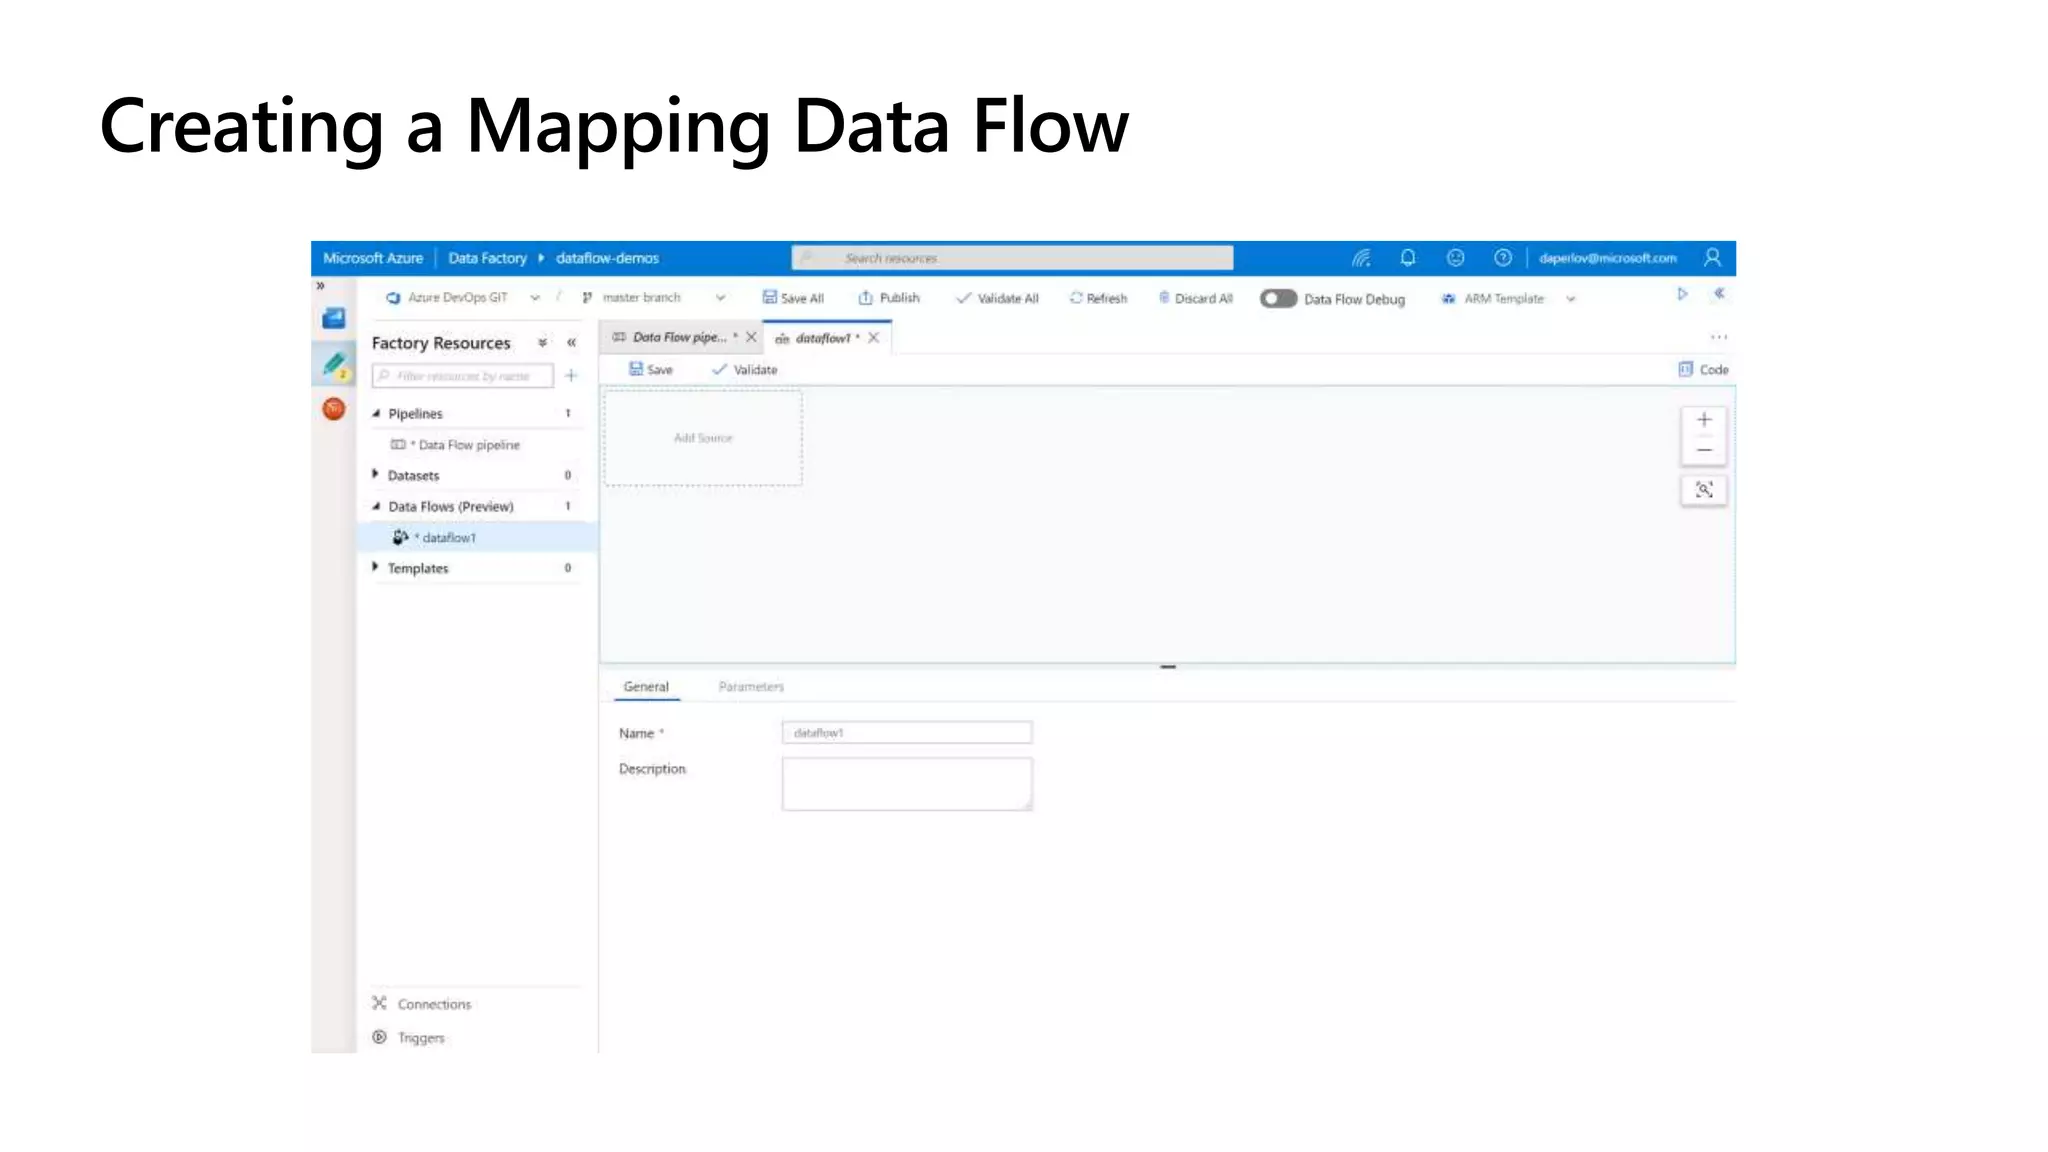Add a new factory resource with plus
Screen dimensions: 2048x1152
[571, 376]
